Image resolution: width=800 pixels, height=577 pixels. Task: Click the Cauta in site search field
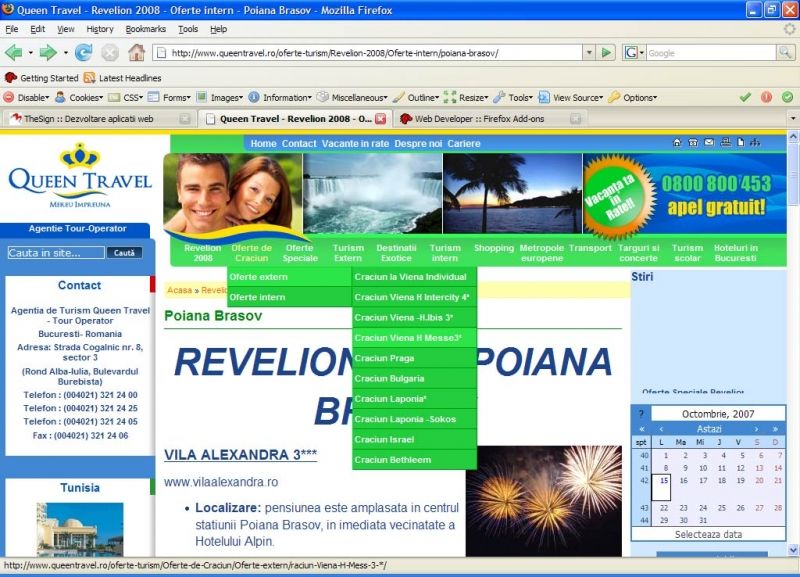(55, 253)
